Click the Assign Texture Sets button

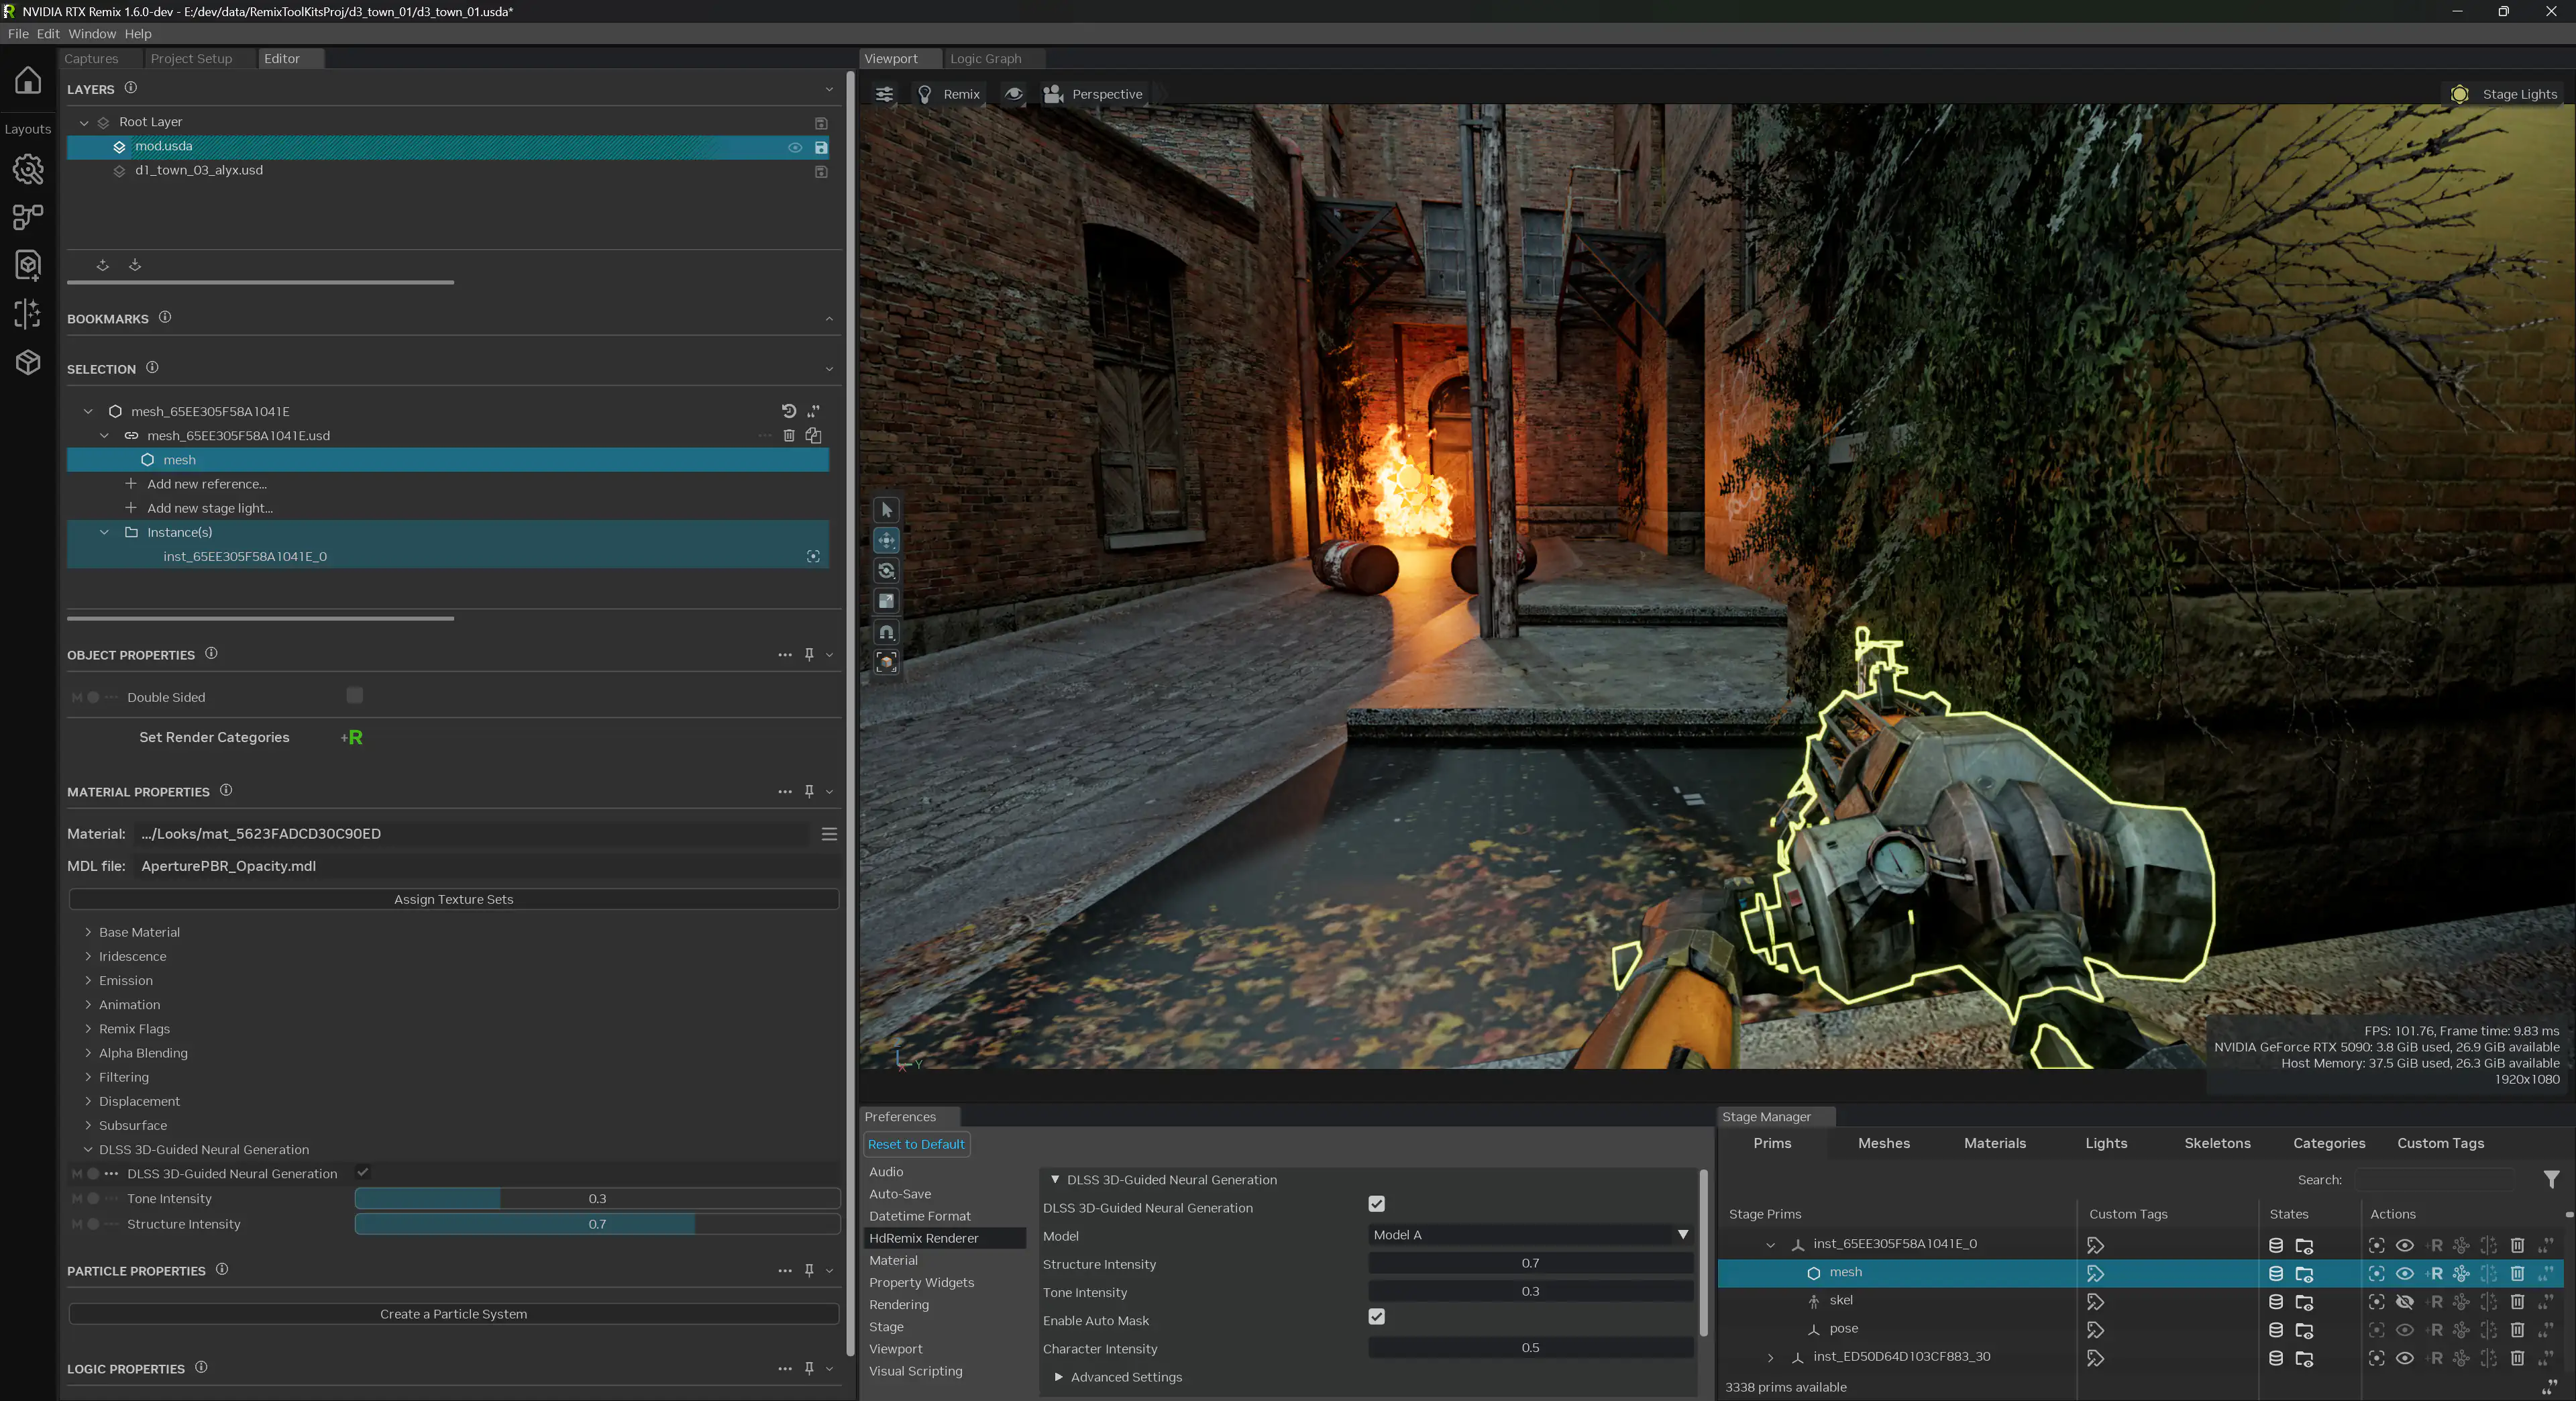(454, 899)
